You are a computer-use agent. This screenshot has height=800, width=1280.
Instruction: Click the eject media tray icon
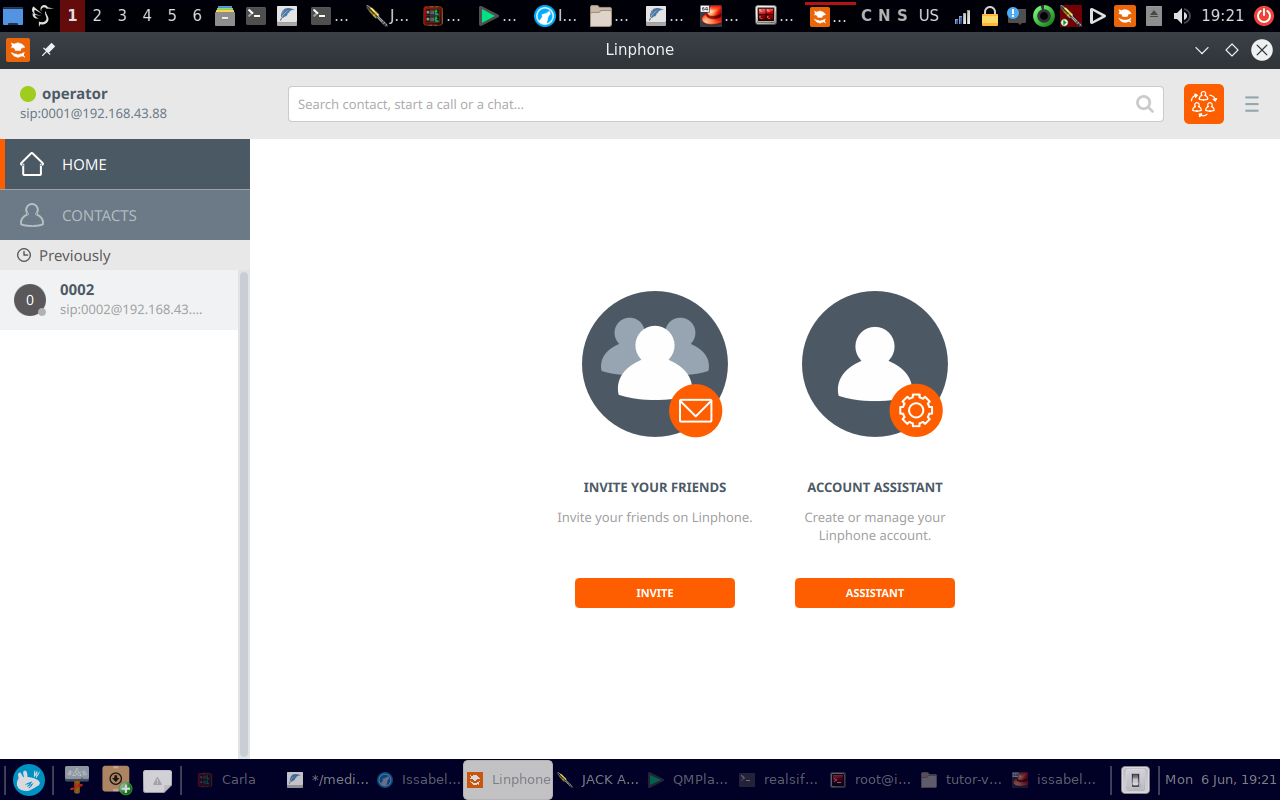(x=1153, y=16)
